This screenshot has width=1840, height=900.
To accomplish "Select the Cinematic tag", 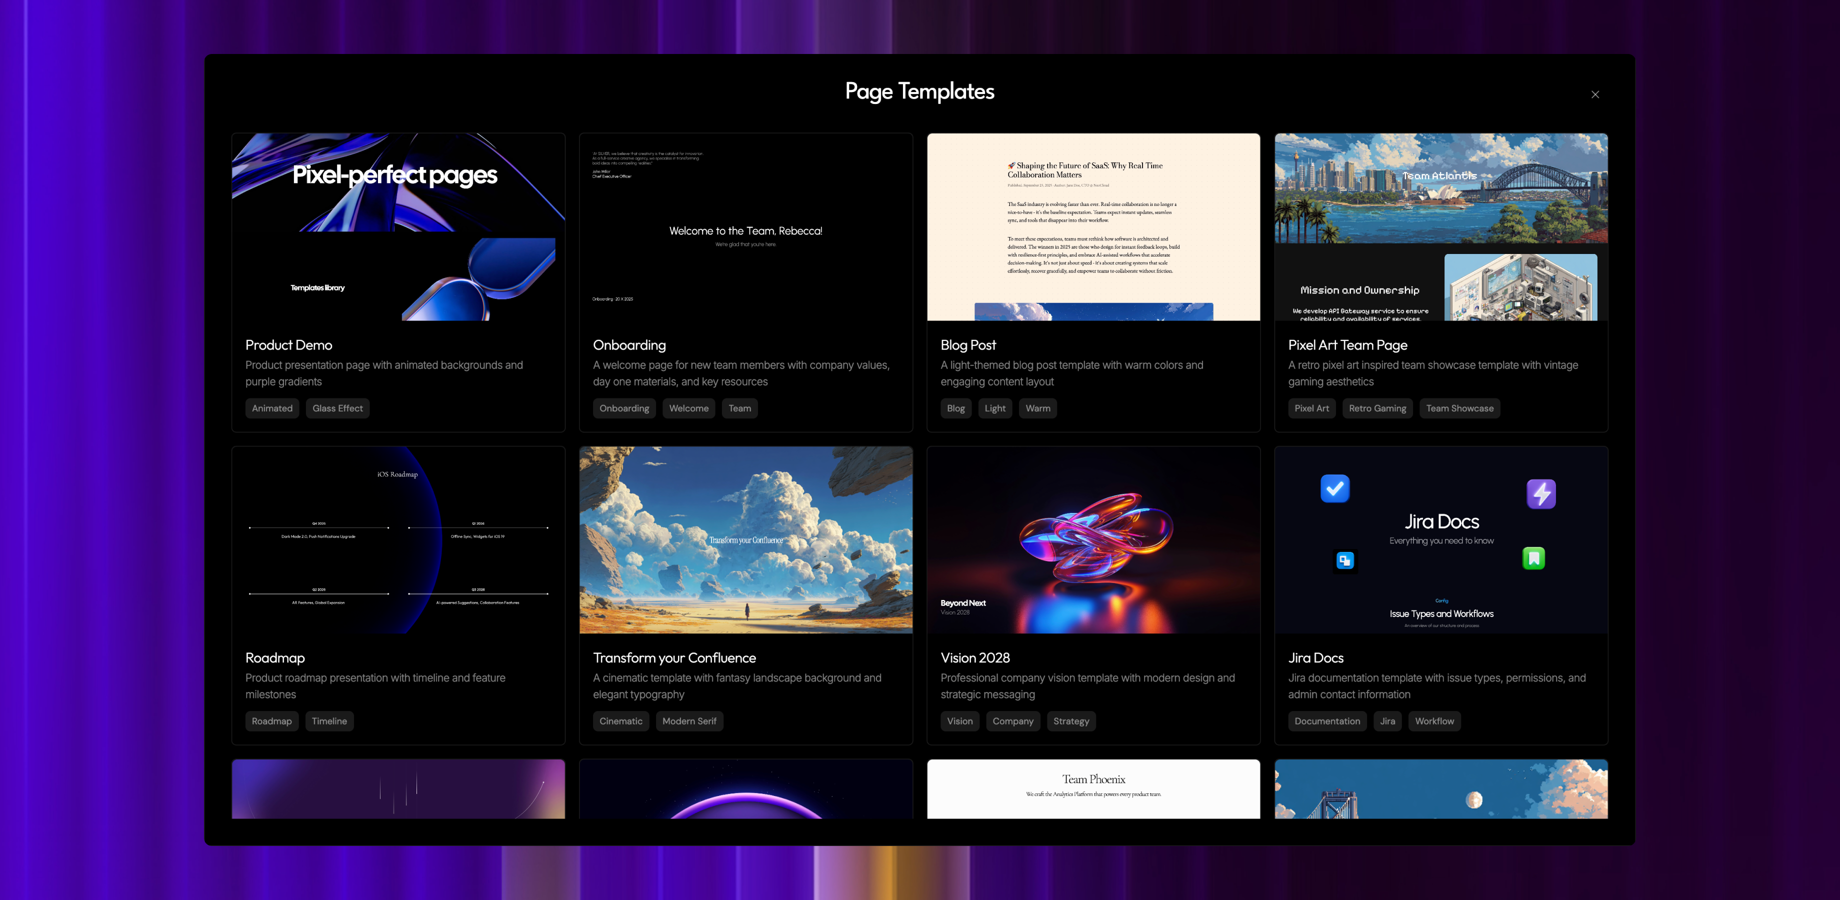I will [620, 721].
